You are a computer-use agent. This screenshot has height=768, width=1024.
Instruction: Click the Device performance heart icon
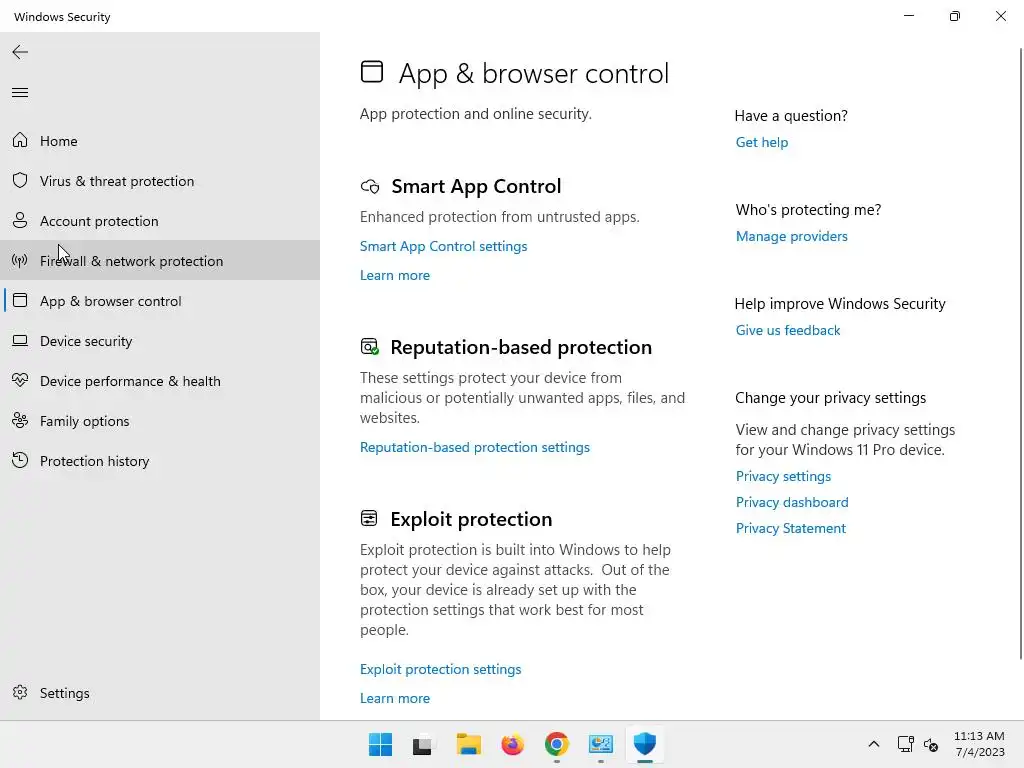[20, 380]
